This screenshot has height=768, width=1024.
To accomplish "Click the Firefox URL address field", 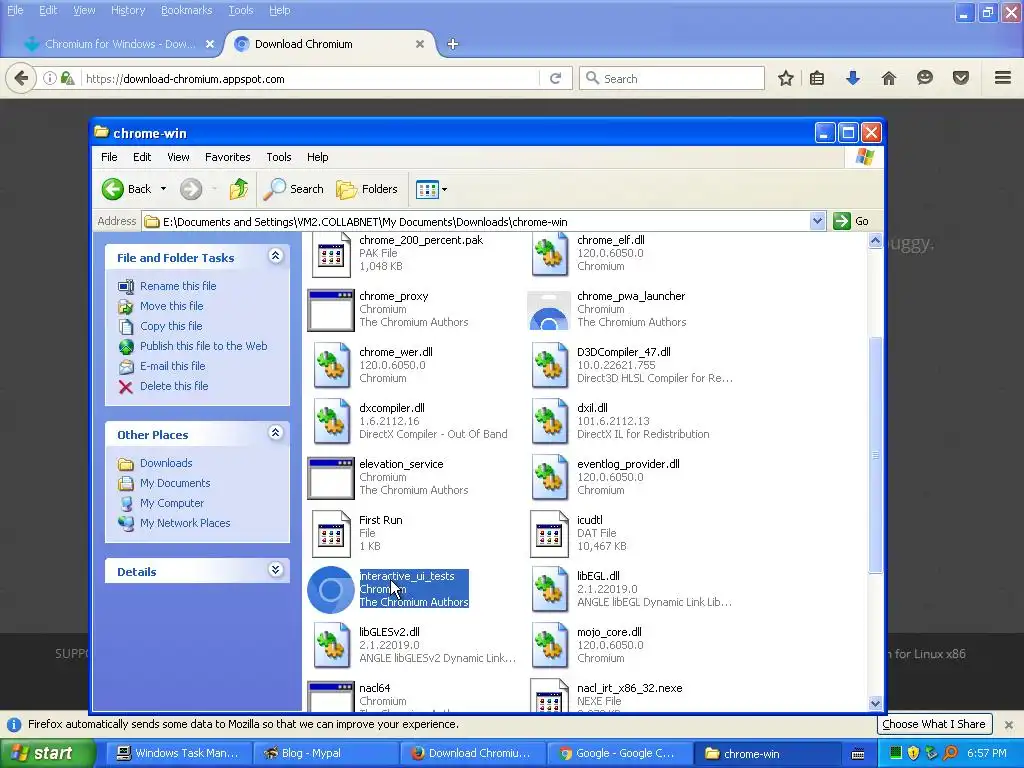I will pos(311,79).
